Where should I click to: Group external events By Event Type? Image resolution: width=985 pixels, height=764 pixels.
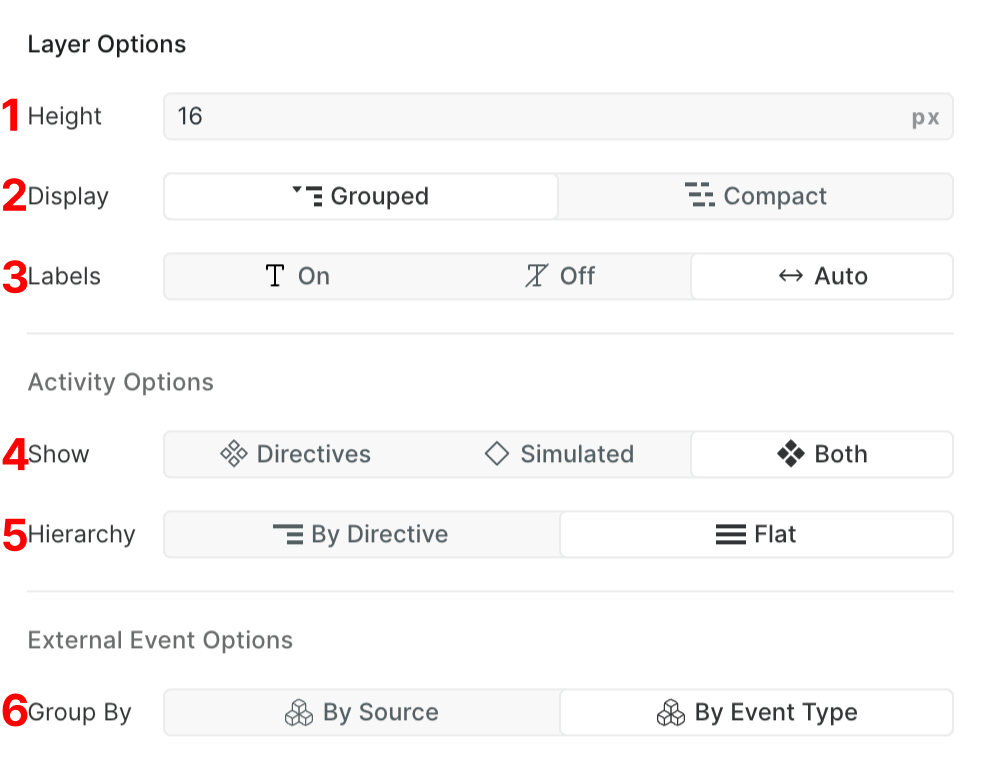[x=756, y=712]
